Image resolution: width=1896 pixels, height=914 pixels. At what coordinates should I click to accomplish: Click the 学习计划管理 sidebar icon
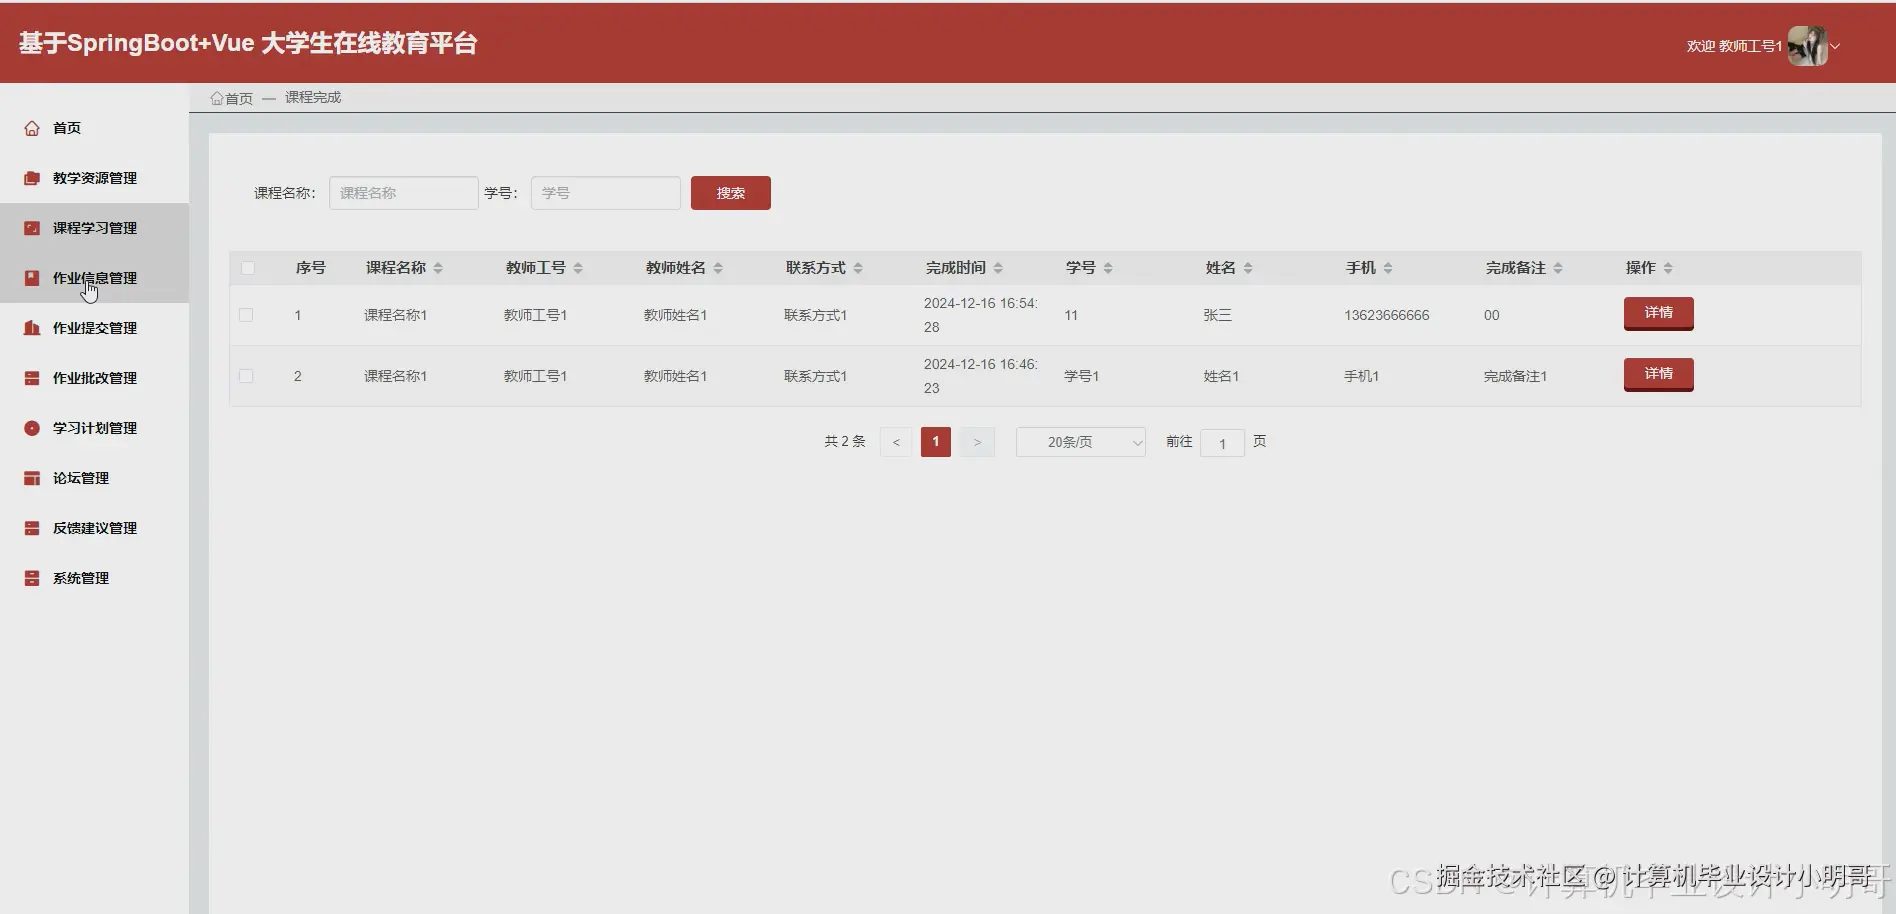tap(32, 428)
